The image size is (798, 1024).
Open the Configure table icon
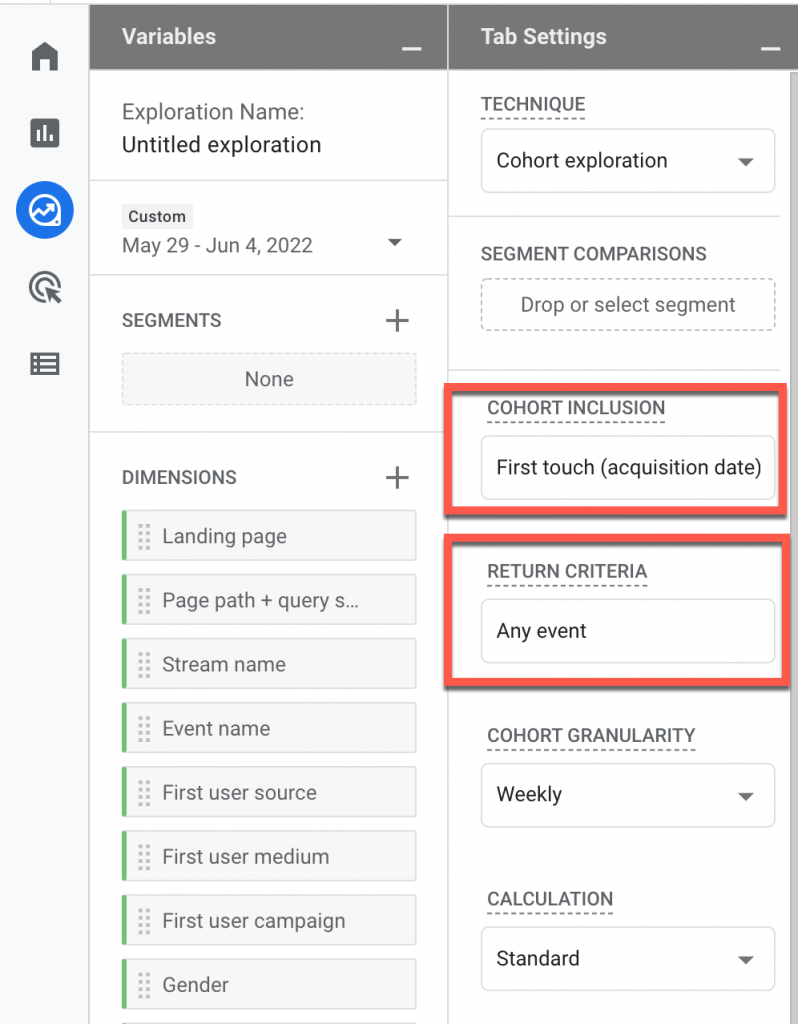[x=44, y=364]
